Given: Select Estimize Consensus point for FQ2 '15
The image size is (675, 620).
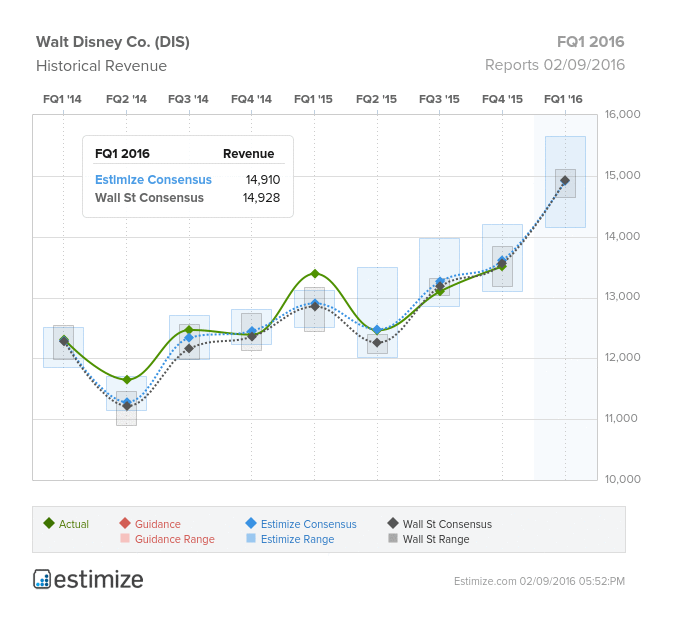Looking at the screenshot, I should pyautogui.click(x=377, y=330).
